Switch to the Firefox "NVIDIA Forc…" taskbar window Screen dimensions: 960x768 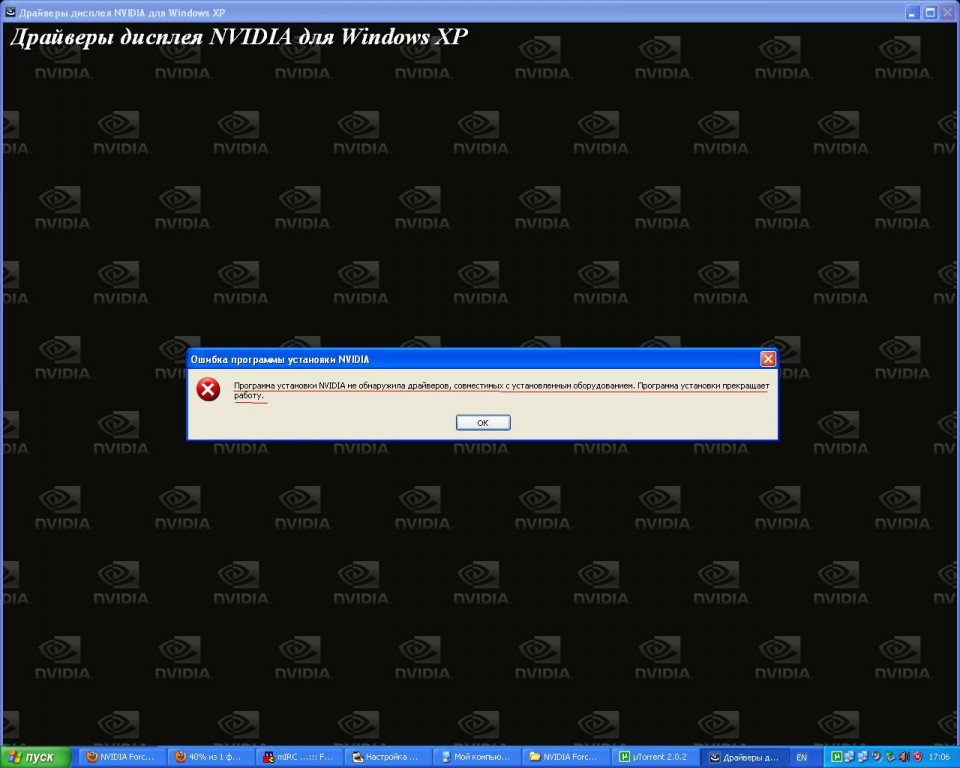click(x=124, y=757)
